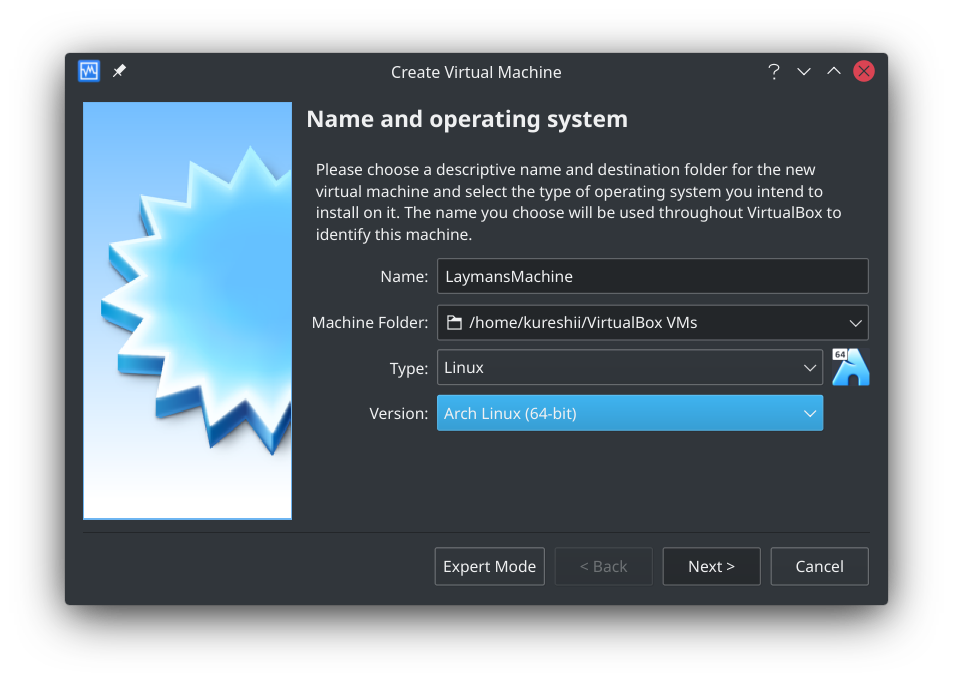Click the 'Name and operating system' heading
Image resolution: width=953 pixels, height=682 pixels.
(x=467, y=119)
